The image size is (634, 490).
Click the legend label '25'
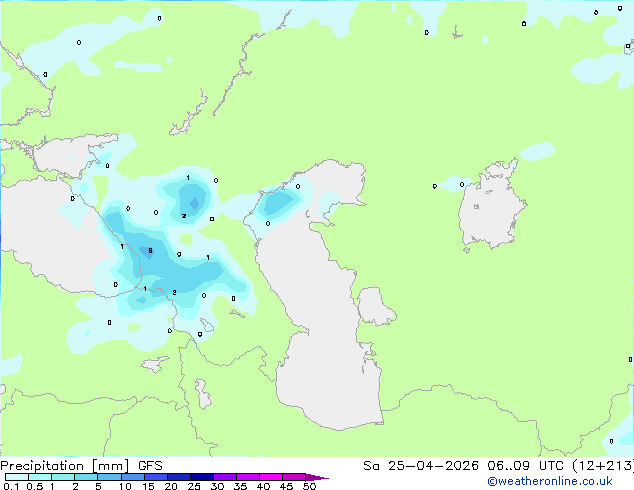point(194,486)
